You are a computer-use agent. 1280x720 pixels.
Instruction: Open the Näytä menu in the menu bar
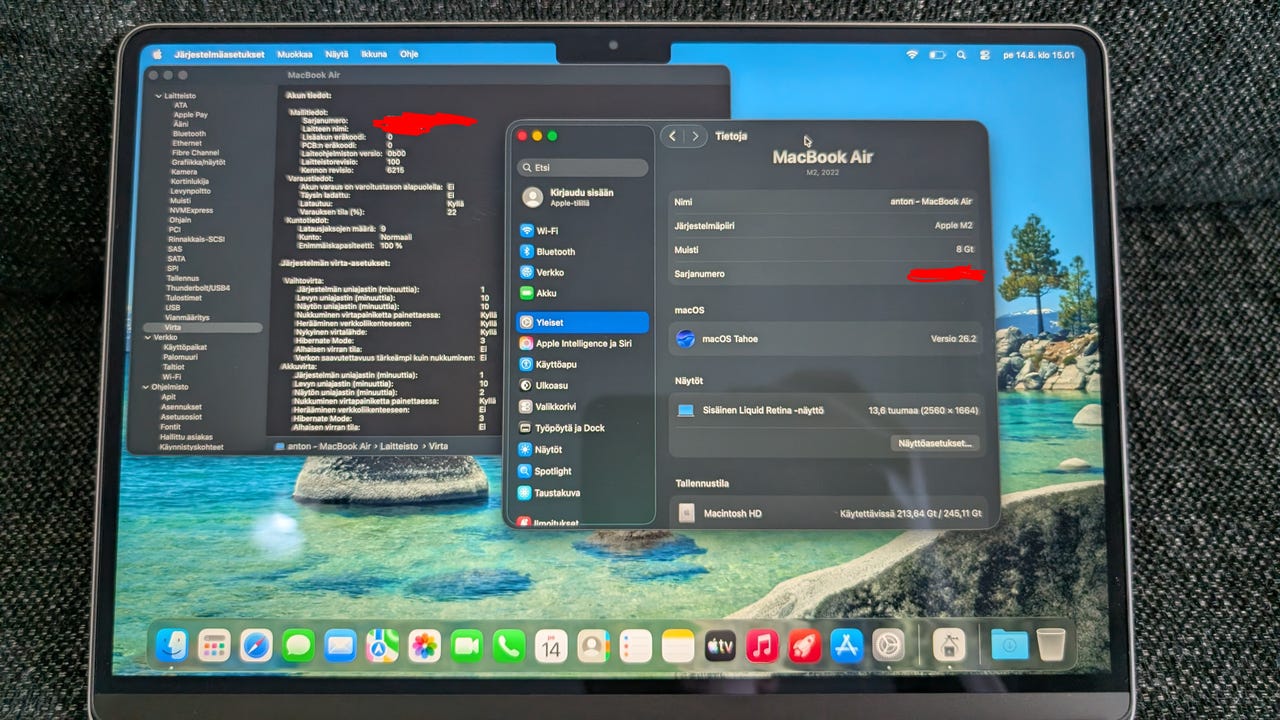[336, 54]
